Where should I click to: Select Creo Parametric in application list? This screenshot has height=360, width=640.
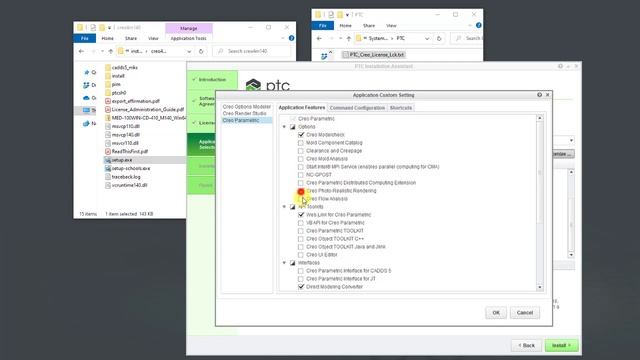click(x=247, y=120)
